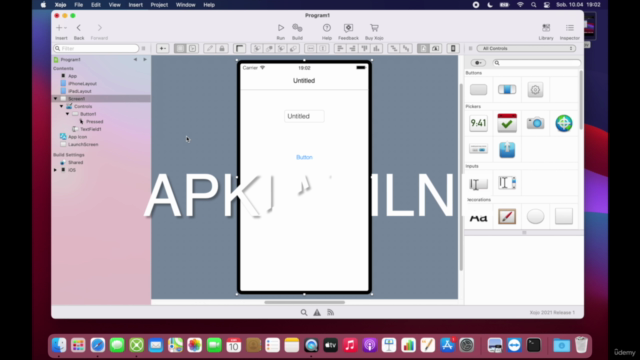
Task: Open find search icon in bottom bar
Action: click(304, 312)
